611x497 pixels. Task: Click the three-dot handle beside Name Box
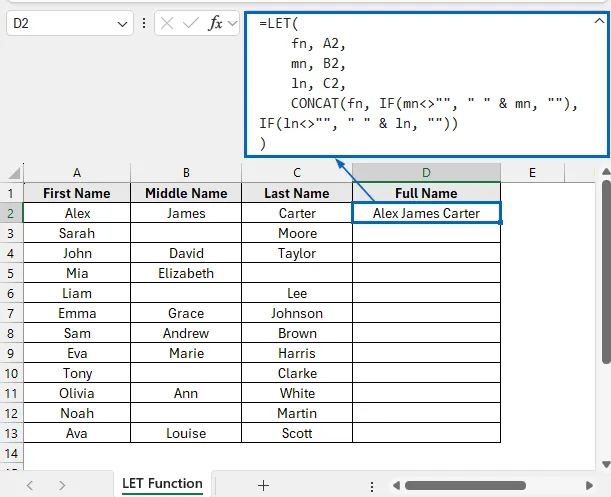pyautogui.click(x=144, y=23)
